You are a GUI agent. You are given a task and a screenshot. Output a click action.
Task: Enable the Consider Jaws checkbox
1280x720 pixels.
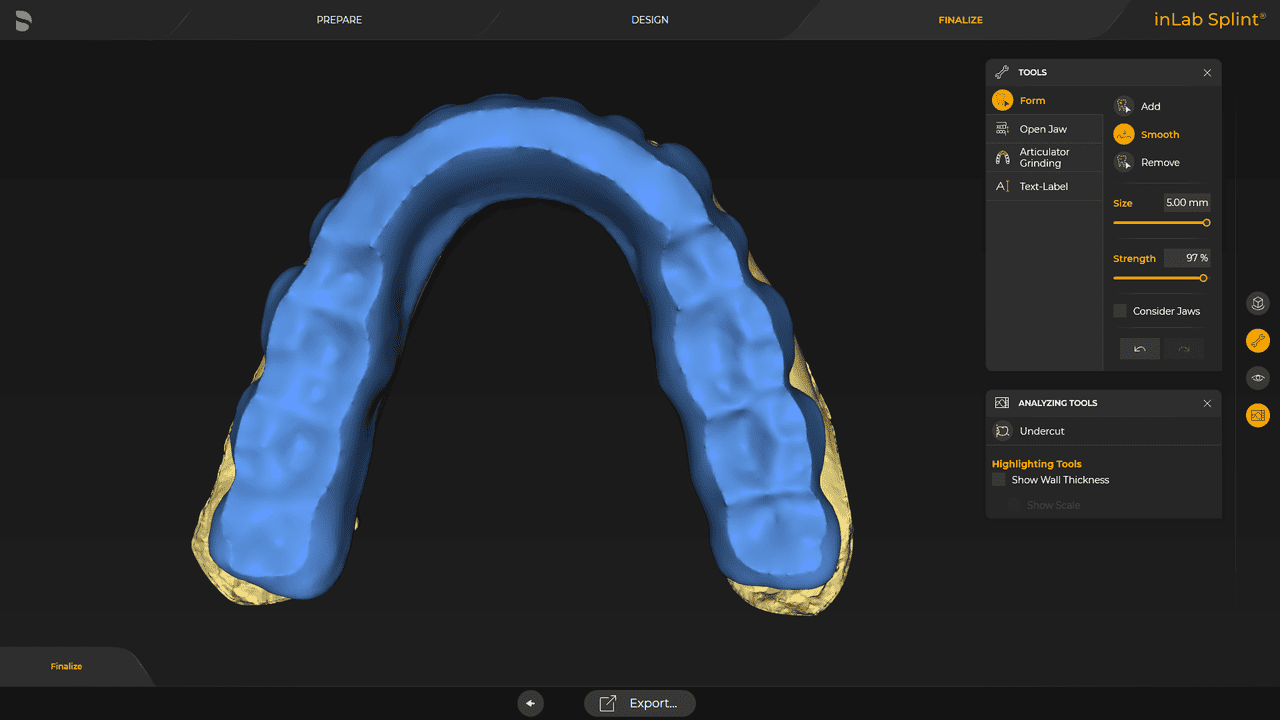[1120, 310]
